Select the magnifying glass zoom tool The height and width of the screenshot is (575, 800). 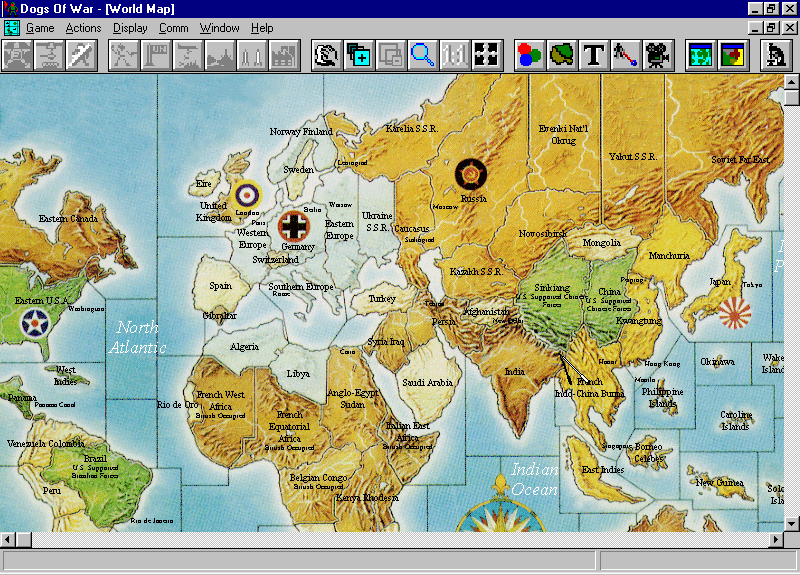click(x=423, y=55)
